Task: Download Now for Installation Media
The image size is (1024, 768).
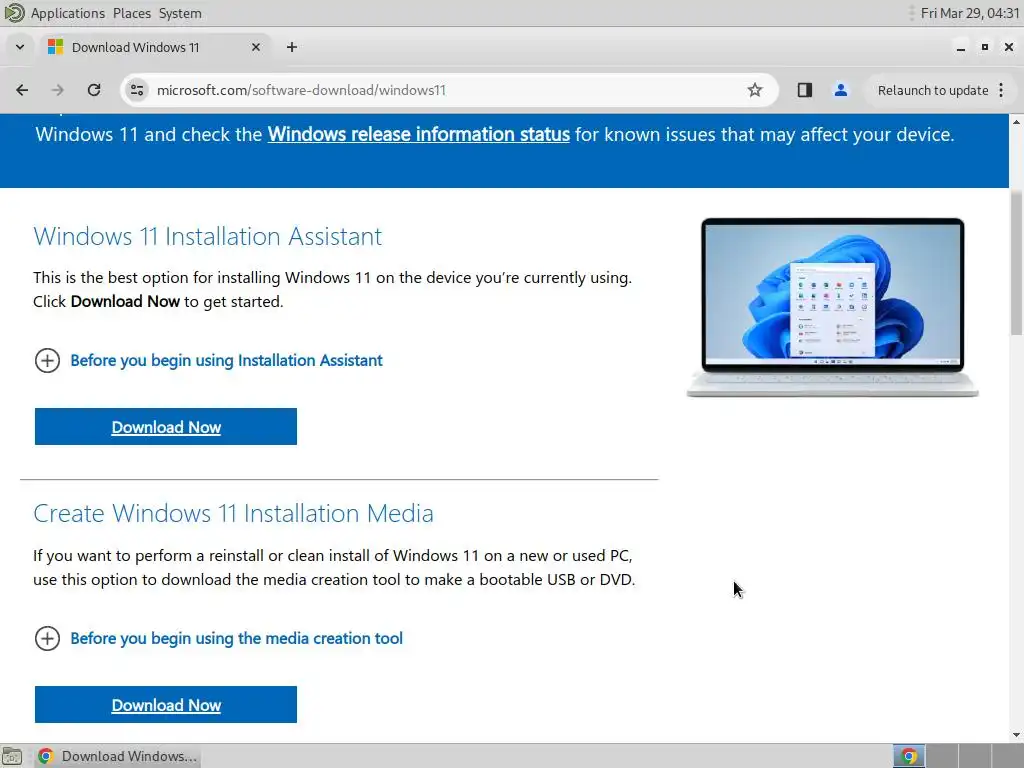Action: (166, 705)
